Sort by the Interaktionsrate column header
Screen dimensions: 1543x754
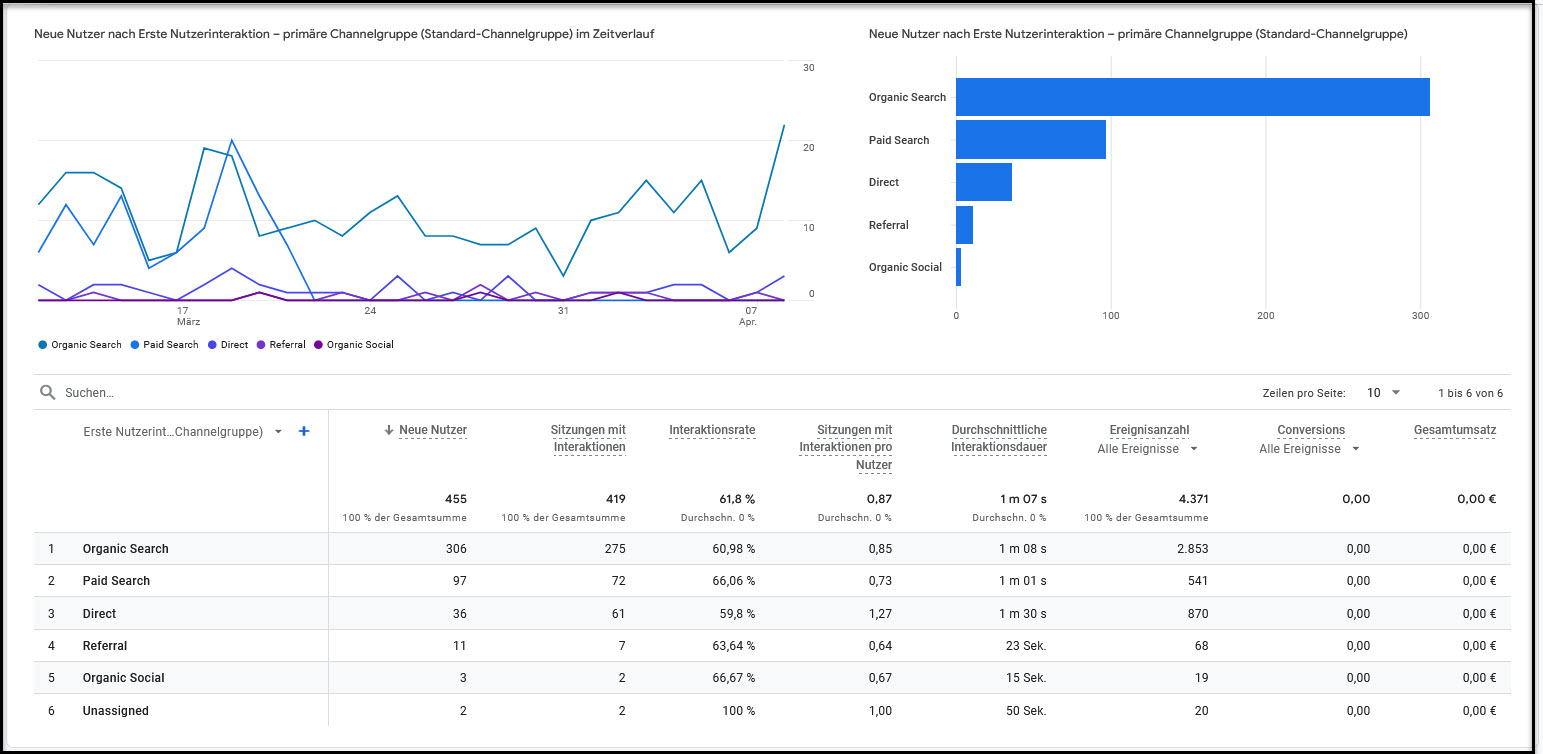click(712, 430)
